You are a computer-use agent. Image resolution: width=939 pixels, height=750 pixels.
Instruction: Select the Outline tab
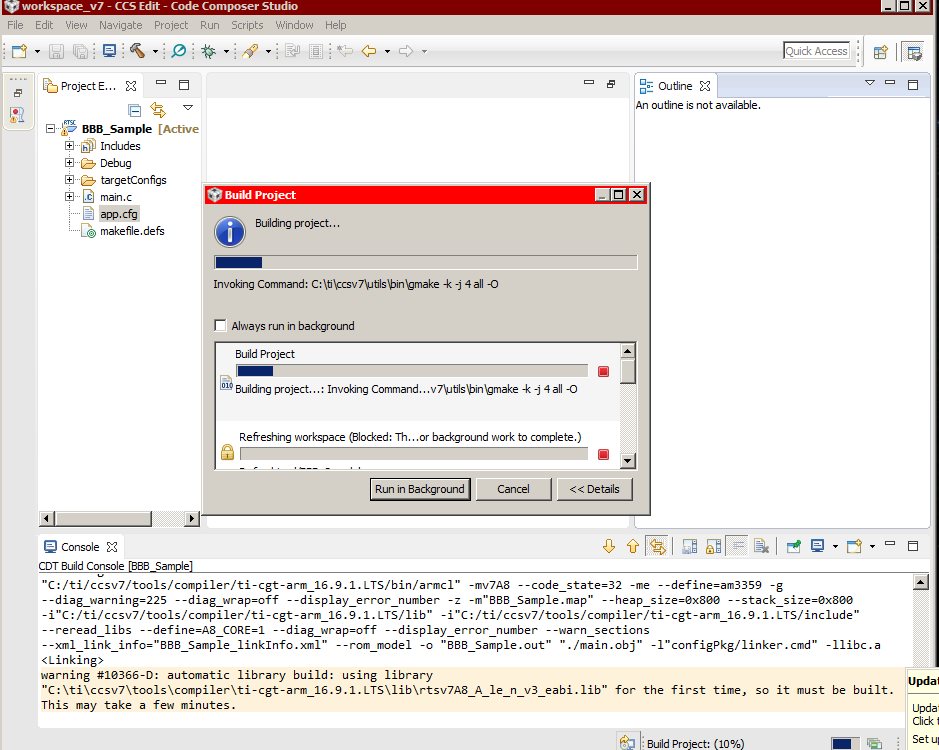point(675,86)
